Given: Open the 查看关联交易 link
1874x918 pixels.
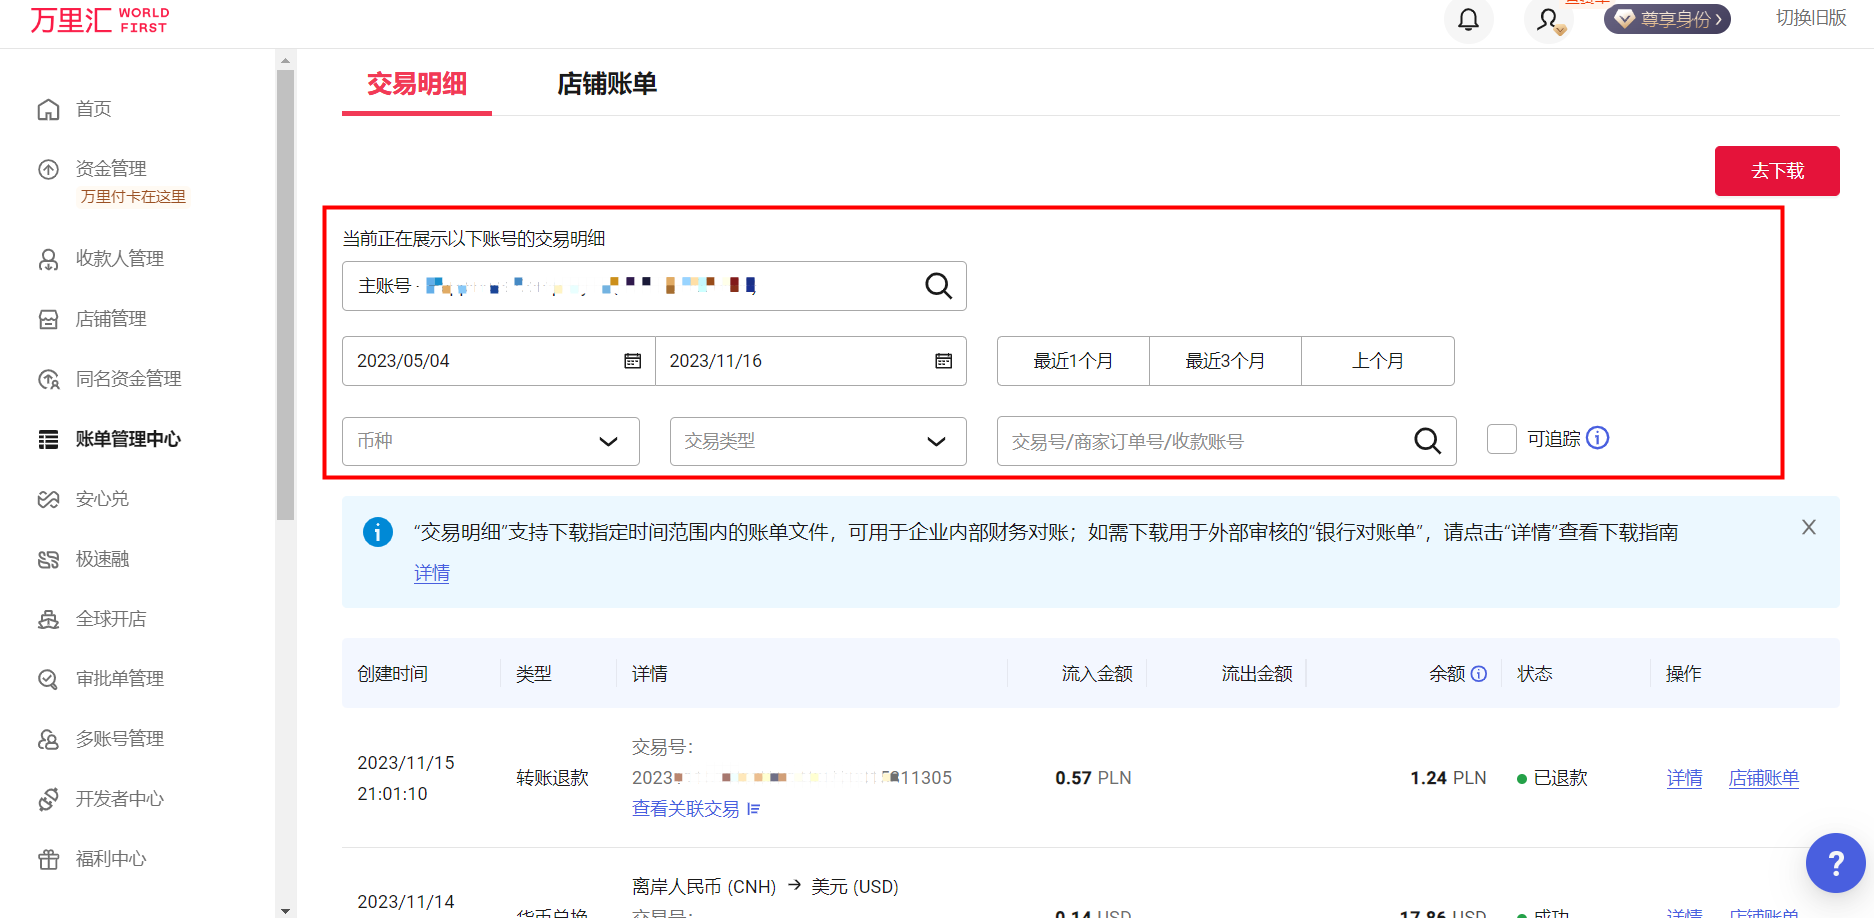Looking at the screenshot, I should tap(686, 808).
